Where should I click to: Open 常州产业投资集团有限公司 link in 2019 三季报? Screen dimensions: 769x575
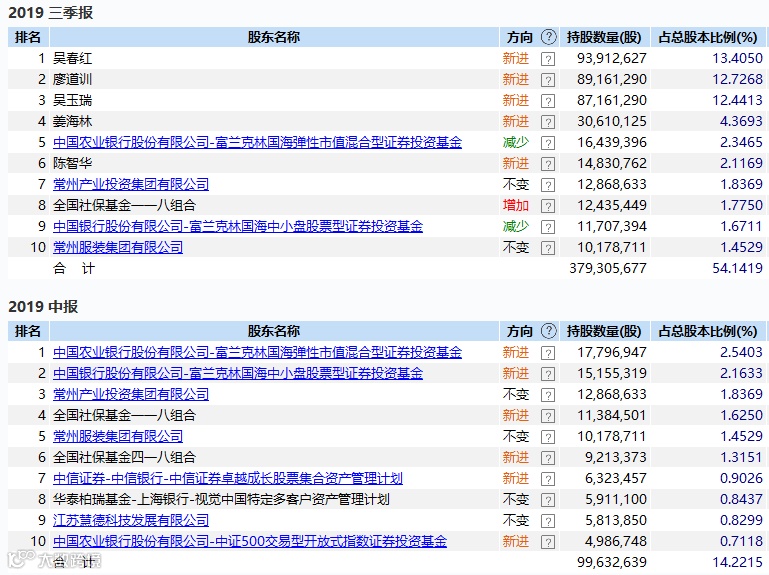pyautogui.click(x=131, y=184)
